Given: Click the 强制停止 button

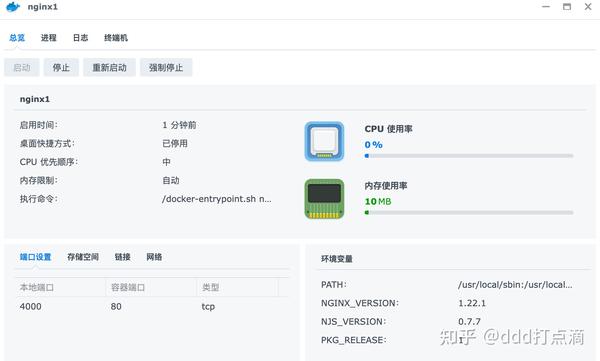Looking at the screenshot, I should 166,67.
